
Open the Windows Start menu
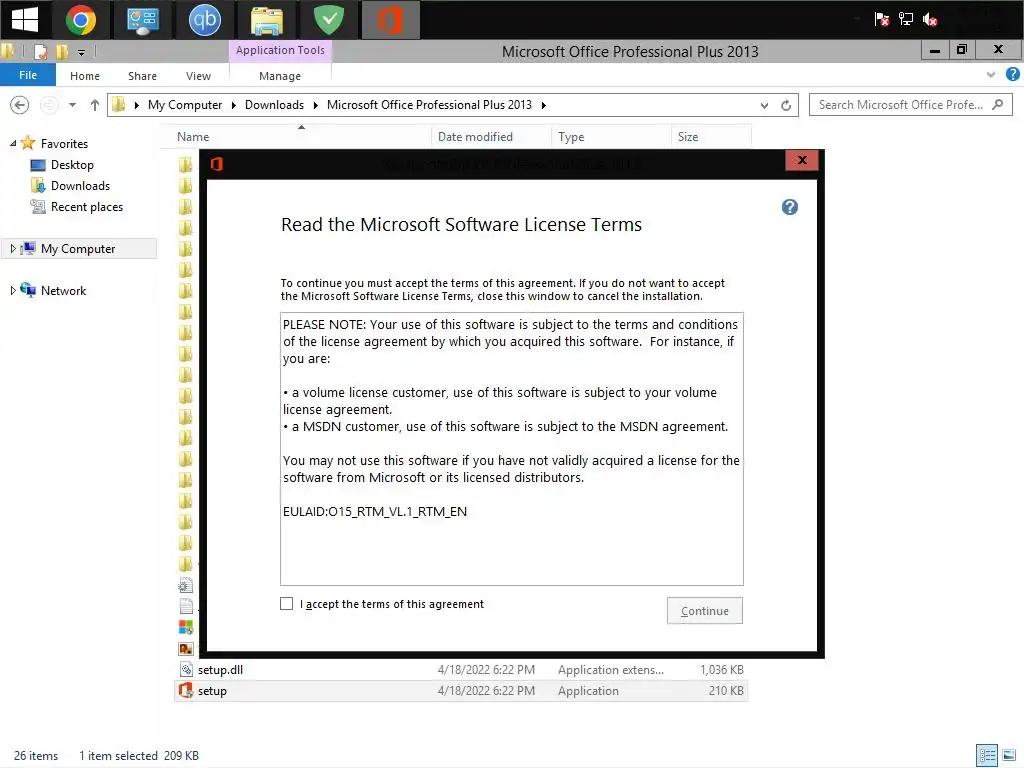coord(25,20)
